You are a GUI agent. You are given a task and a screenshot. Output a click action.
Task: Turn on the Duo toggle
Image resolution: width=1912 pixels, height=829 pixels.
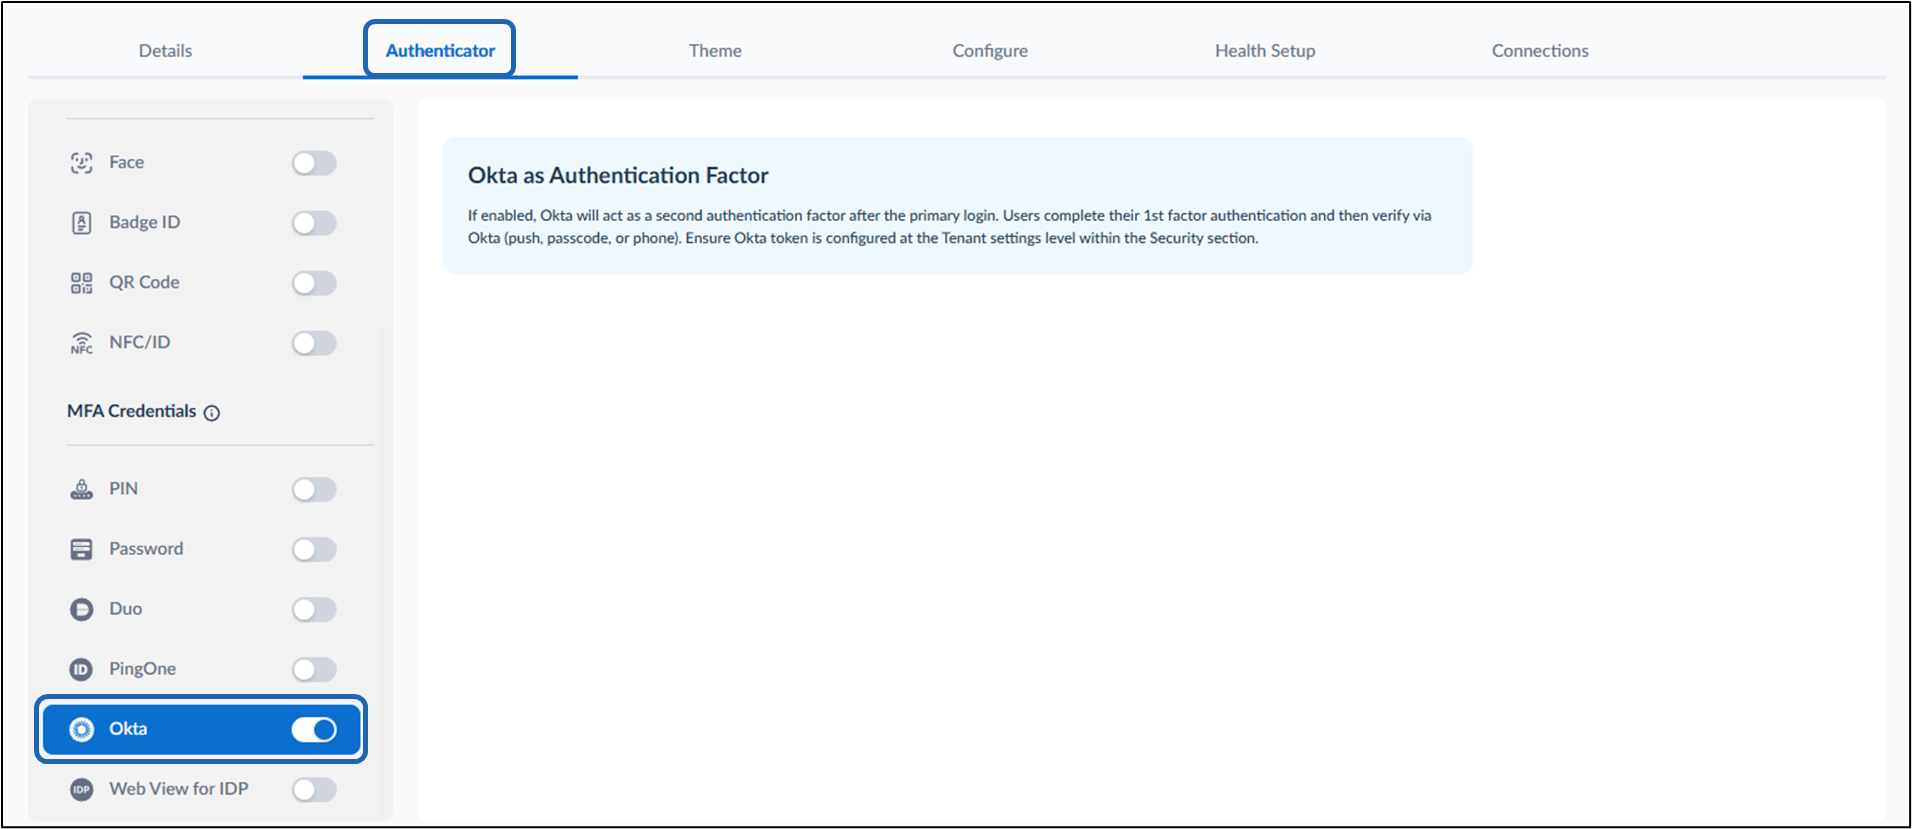tap(314, 609)
